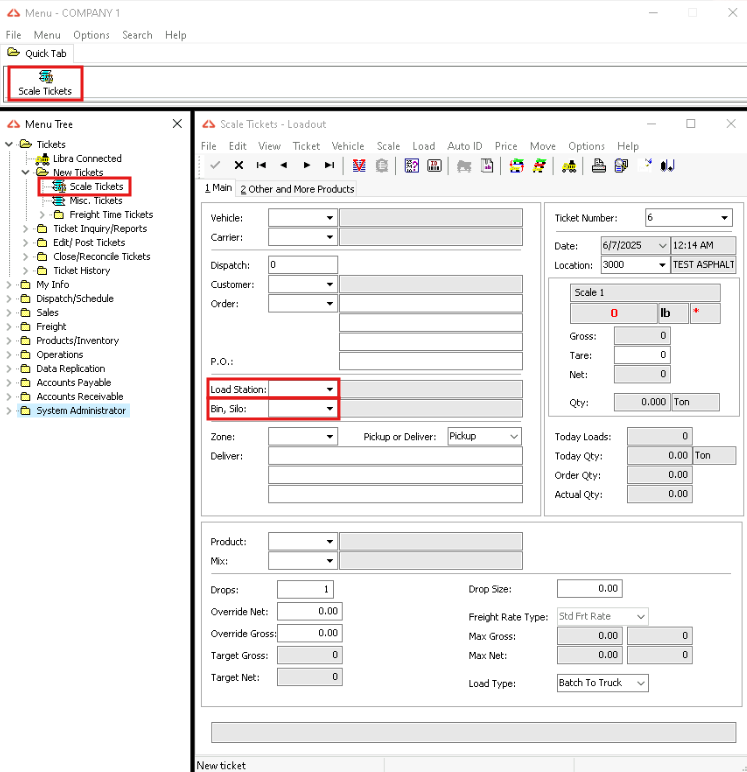Click the red-green truck lightning toolbar icon
Image resolution: width=747 pixels, height=772 pixels.
click(540, 165)
